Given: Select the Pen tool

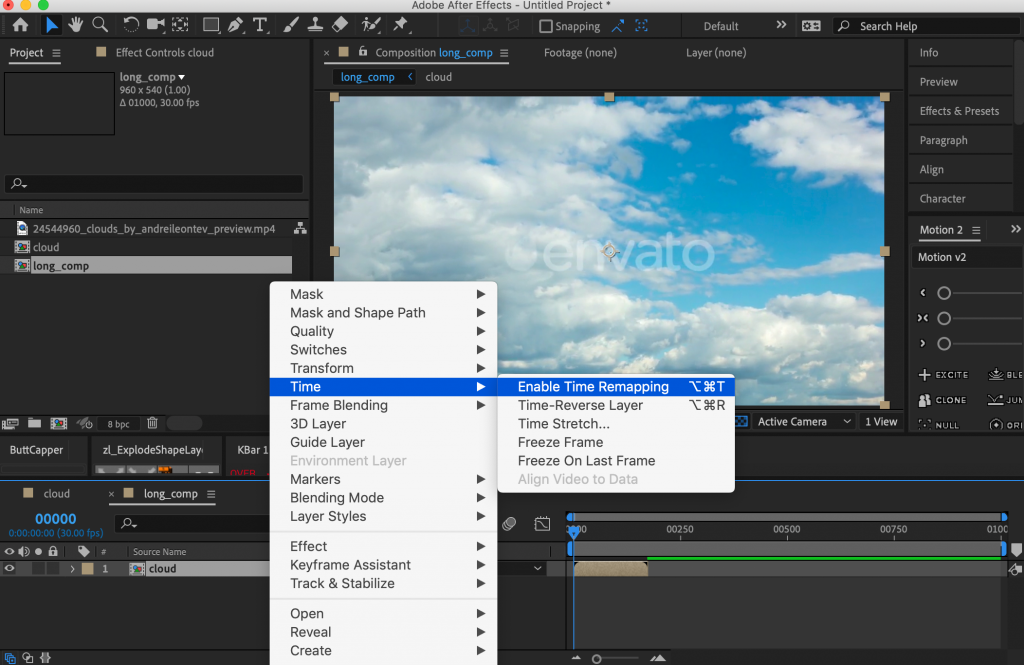Looking at the screenshot, I should (x=236, y=25).
